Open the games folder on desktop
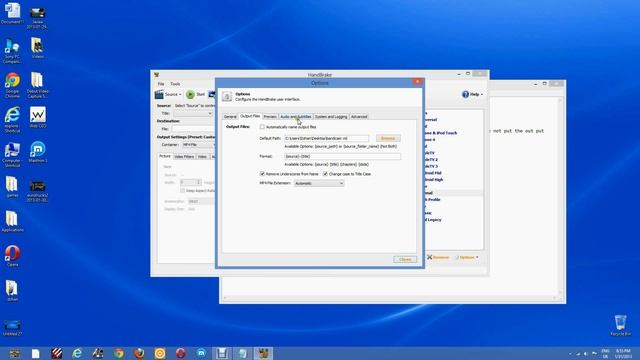Image resolution: width=640 pixels, height=360 pixels. tap(12, 187)
